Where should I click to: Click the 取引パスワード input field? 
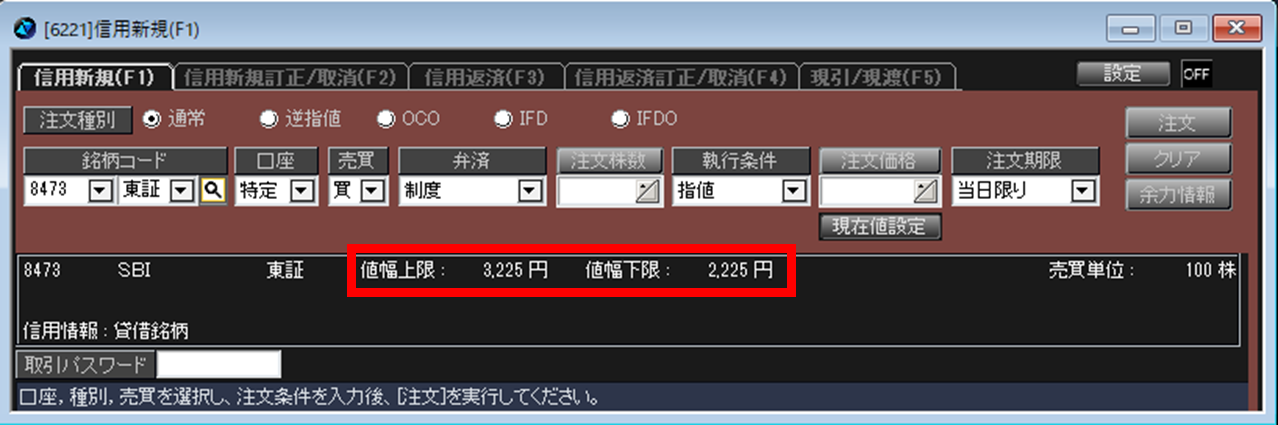(x=219, y=364)
